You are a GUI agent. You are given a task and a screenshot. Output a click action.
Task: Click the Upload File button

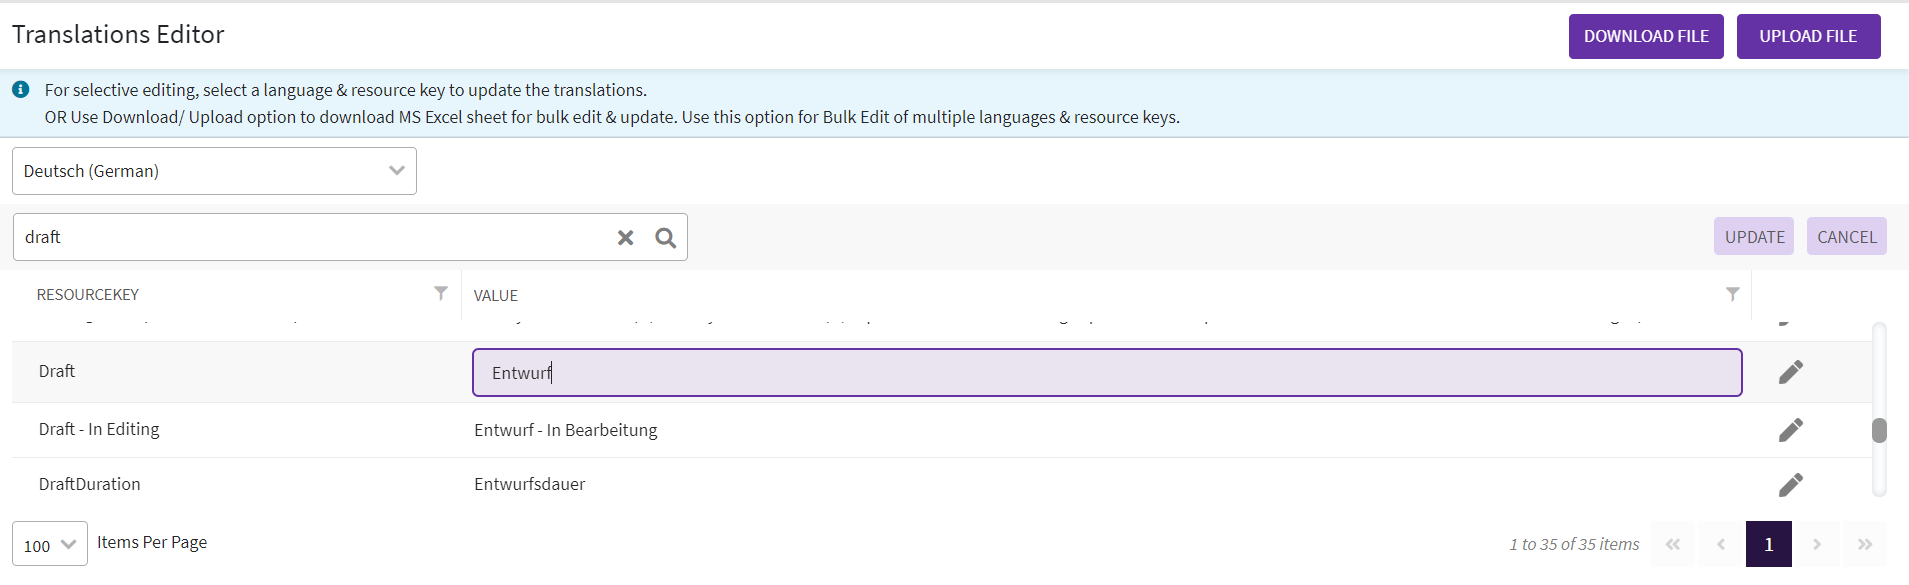tap(1808, 37)
